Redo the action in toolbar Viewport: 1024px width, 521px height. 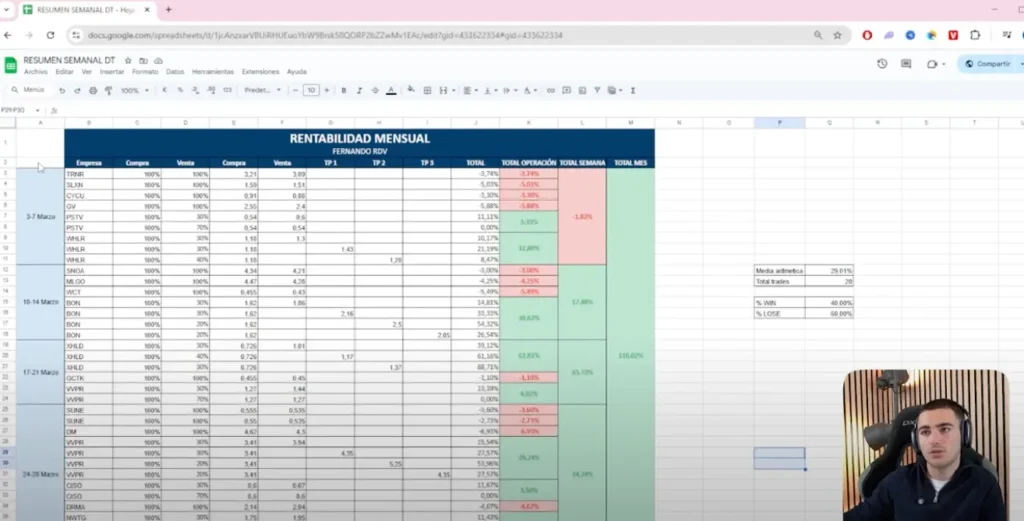[x=77, y=91]
